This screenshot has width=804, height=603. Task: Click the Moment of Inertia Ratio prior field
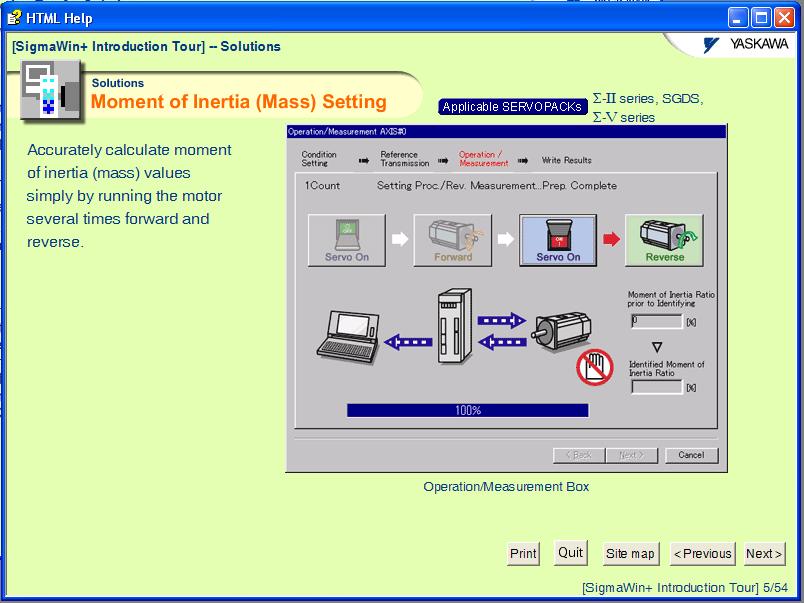(x=657, y=321)
